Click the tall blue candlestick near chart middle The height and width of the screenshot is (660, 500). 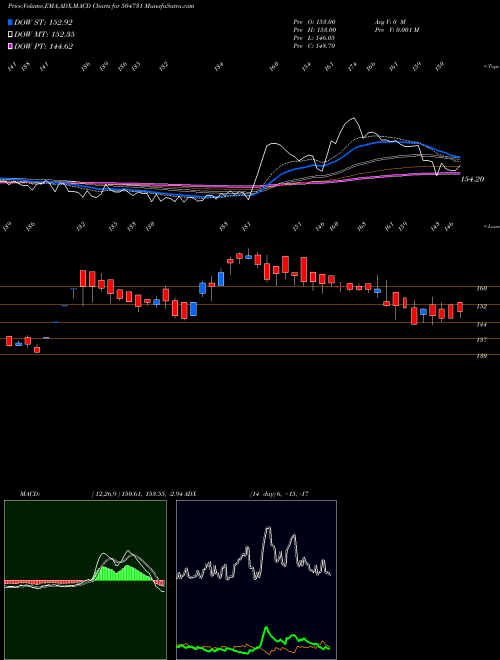click(221, 279)
